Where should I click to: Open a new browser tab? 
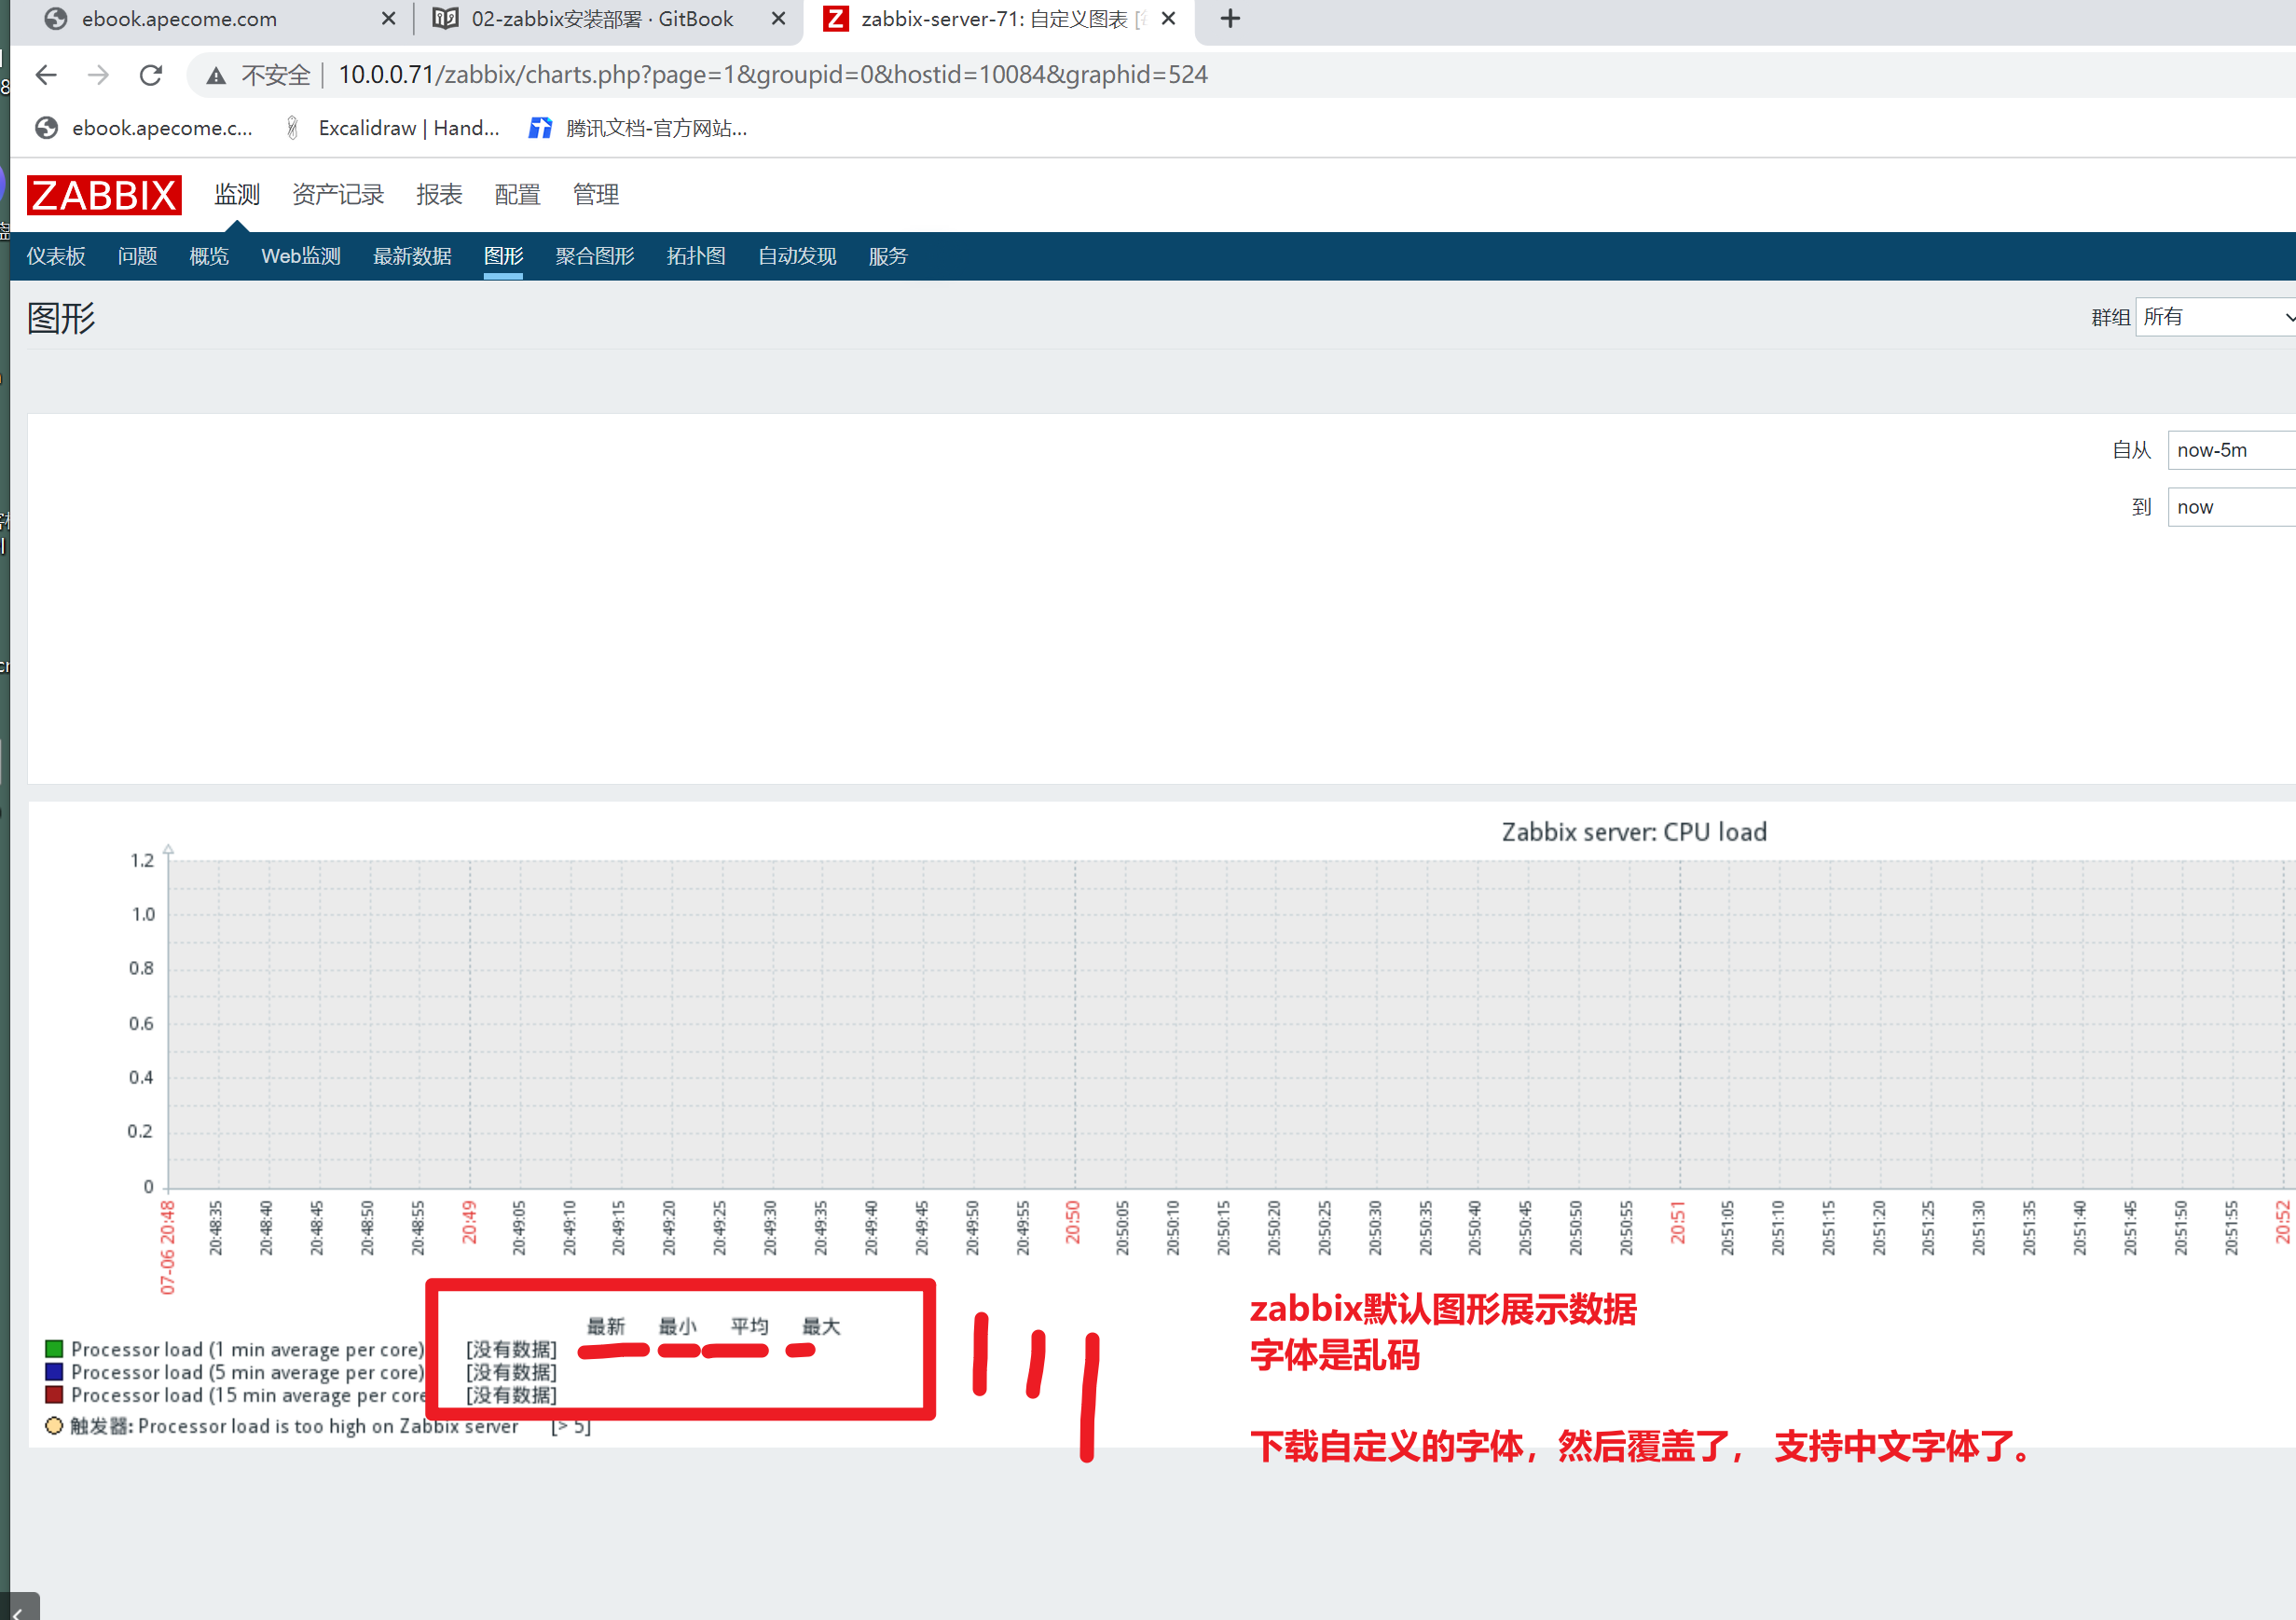point(1230,19)
